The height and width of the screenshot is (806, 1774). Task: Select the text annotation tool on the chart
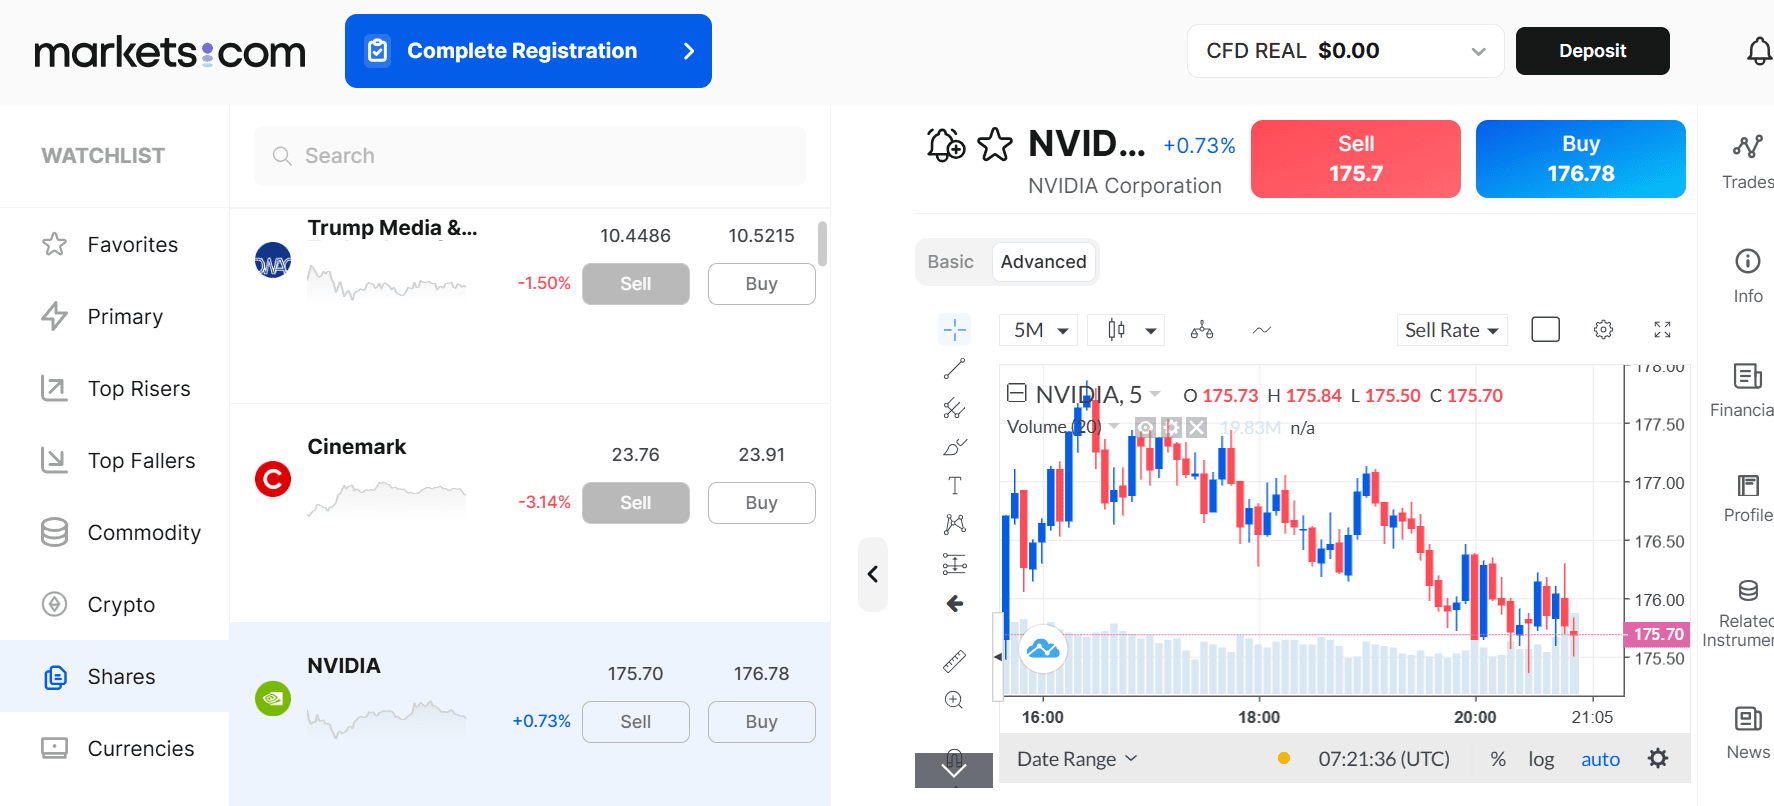click(x=954, y=485)
